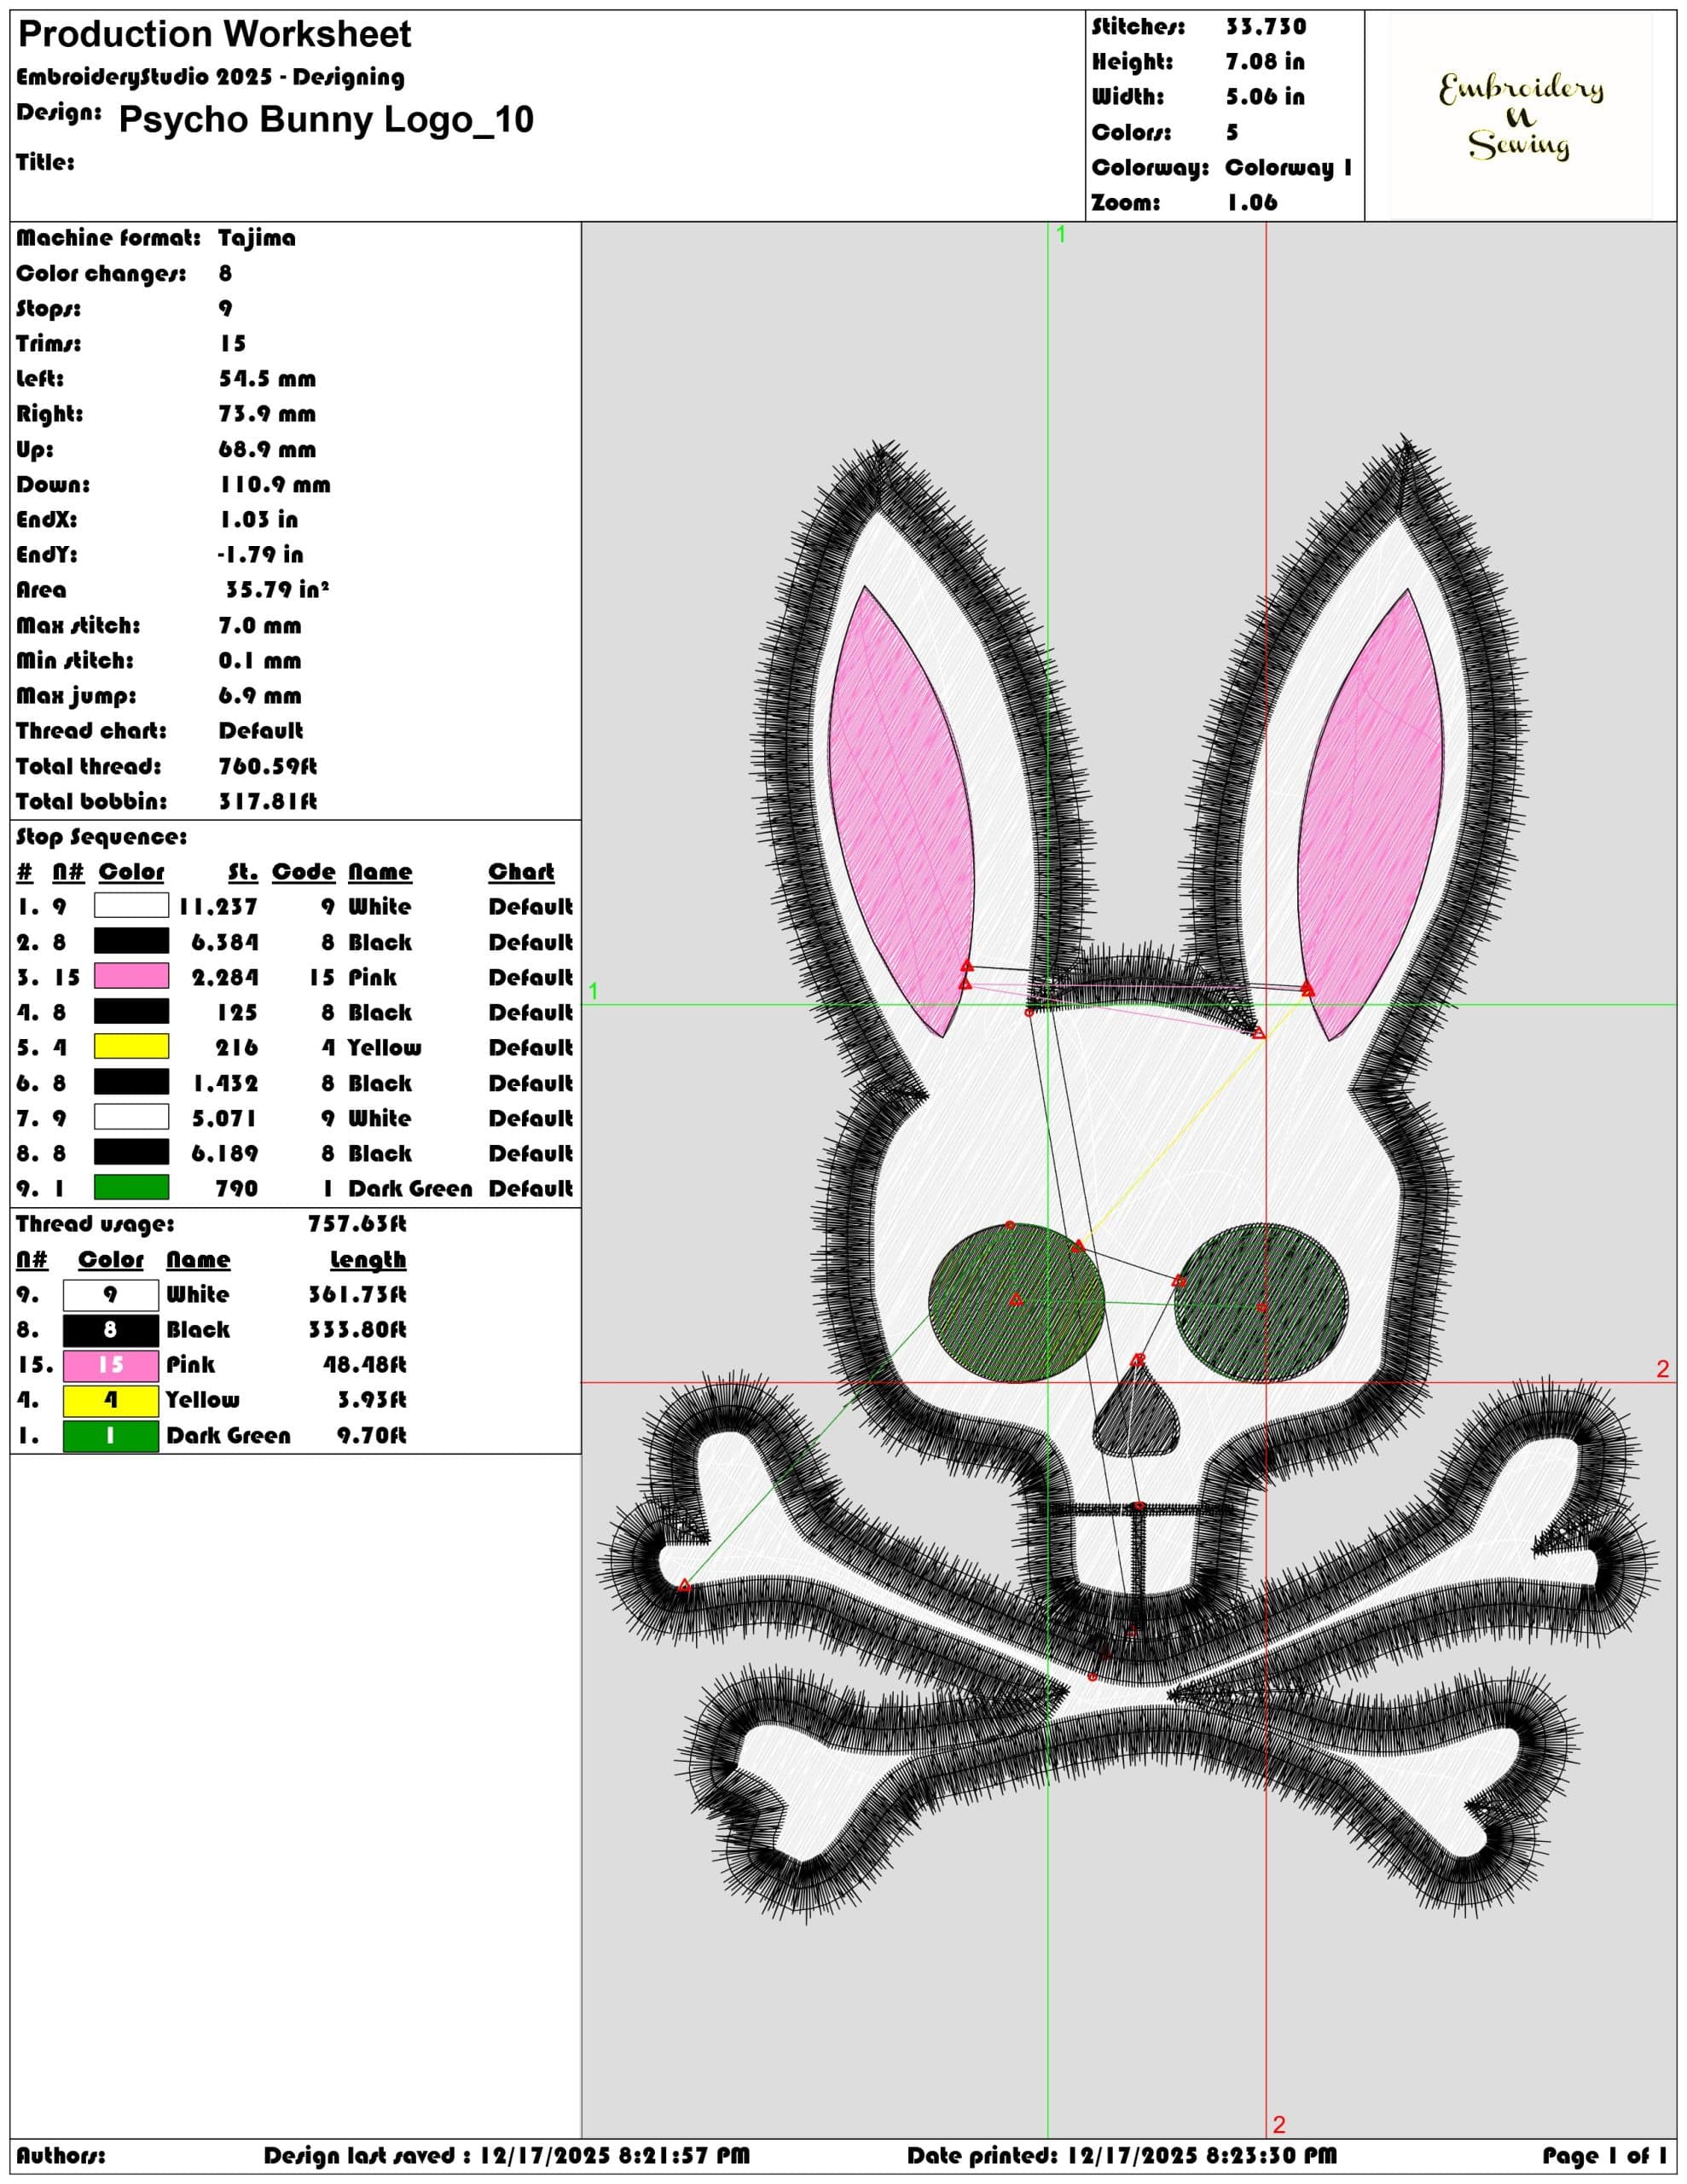Image resolution: width=1687 pixels, height=2184 pixels.
Task: Click the stitch count '11,237' in row 1
Action: click(218, 906)
